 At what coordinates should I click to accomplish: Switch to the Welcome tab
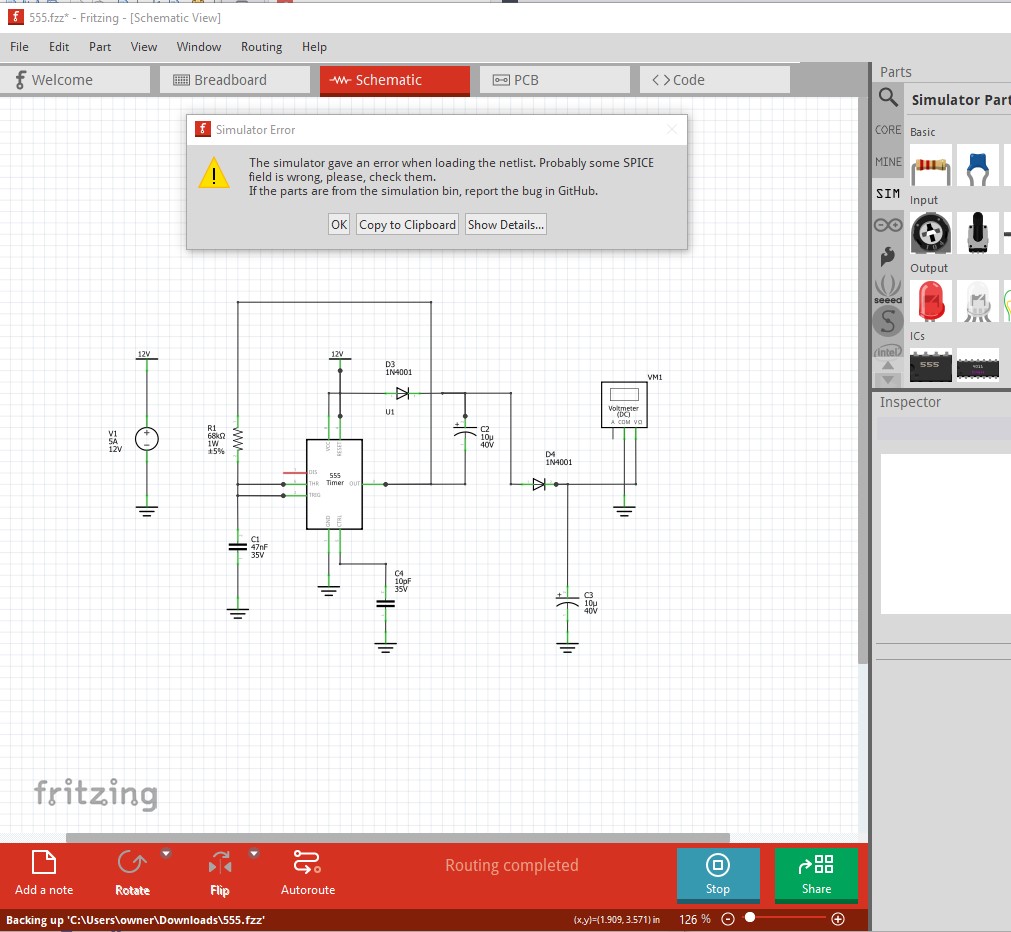(75, 80)
